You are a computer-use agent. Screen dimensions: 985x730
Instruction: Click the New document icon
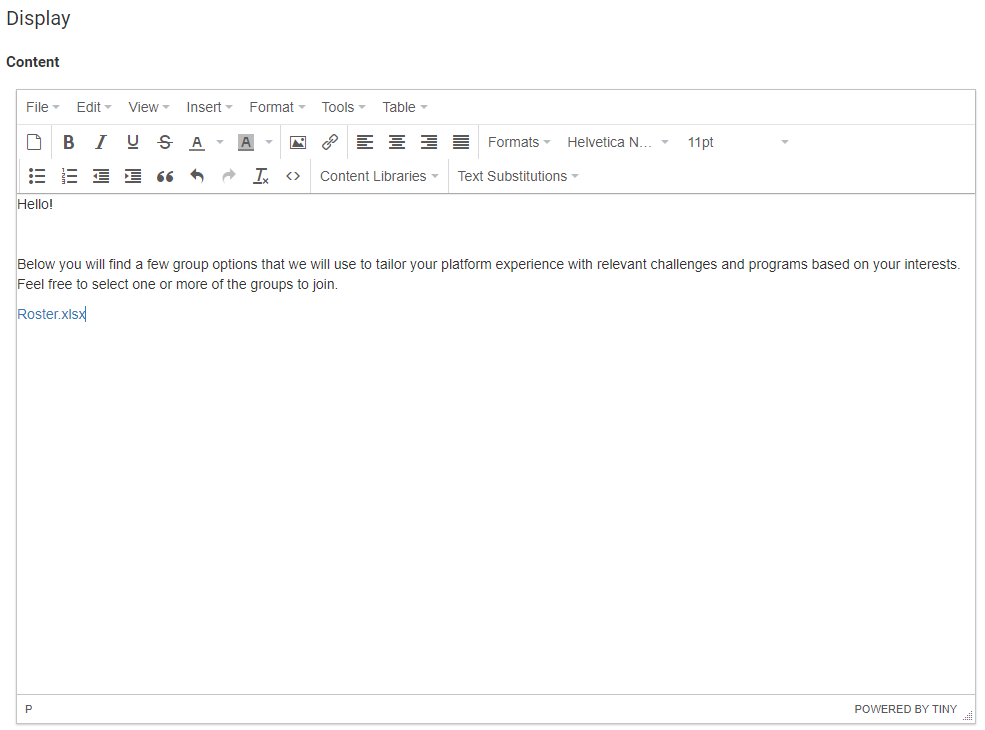coord(34,142)
